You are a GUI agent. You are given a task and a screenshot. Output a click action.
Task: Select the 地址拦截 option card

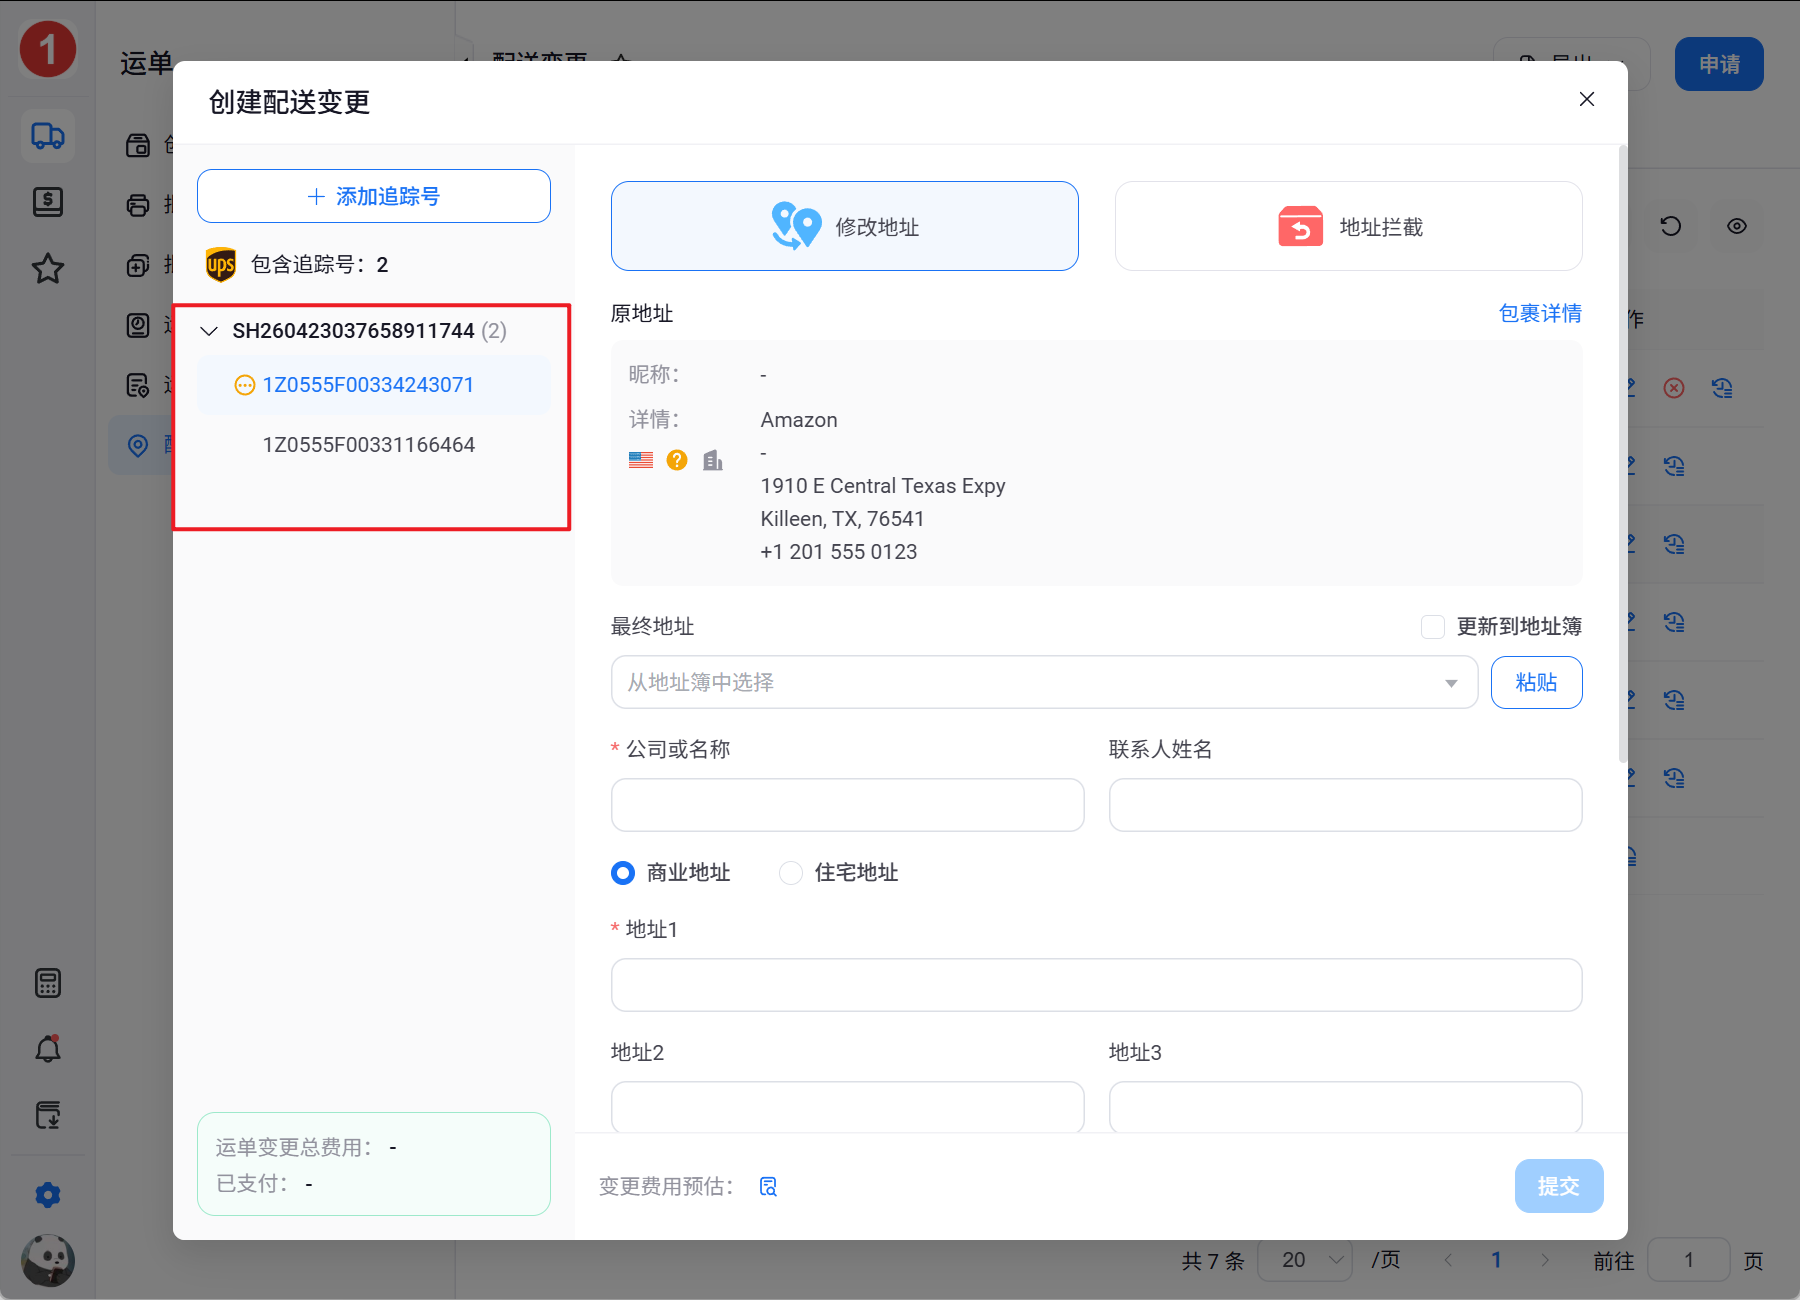tap(1349, 226)
